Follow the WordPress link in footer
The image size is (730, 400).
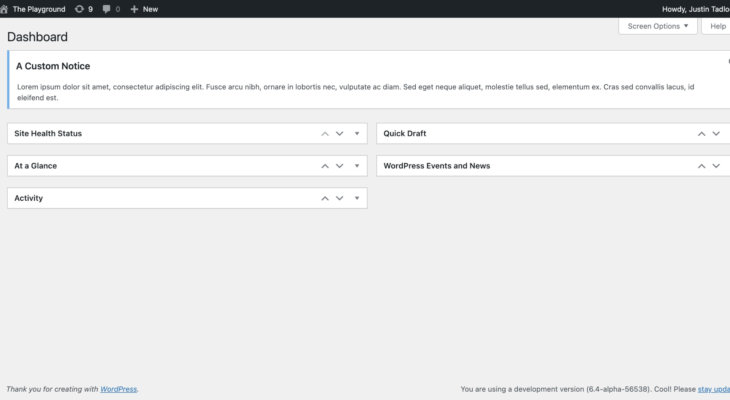[119, 389]
